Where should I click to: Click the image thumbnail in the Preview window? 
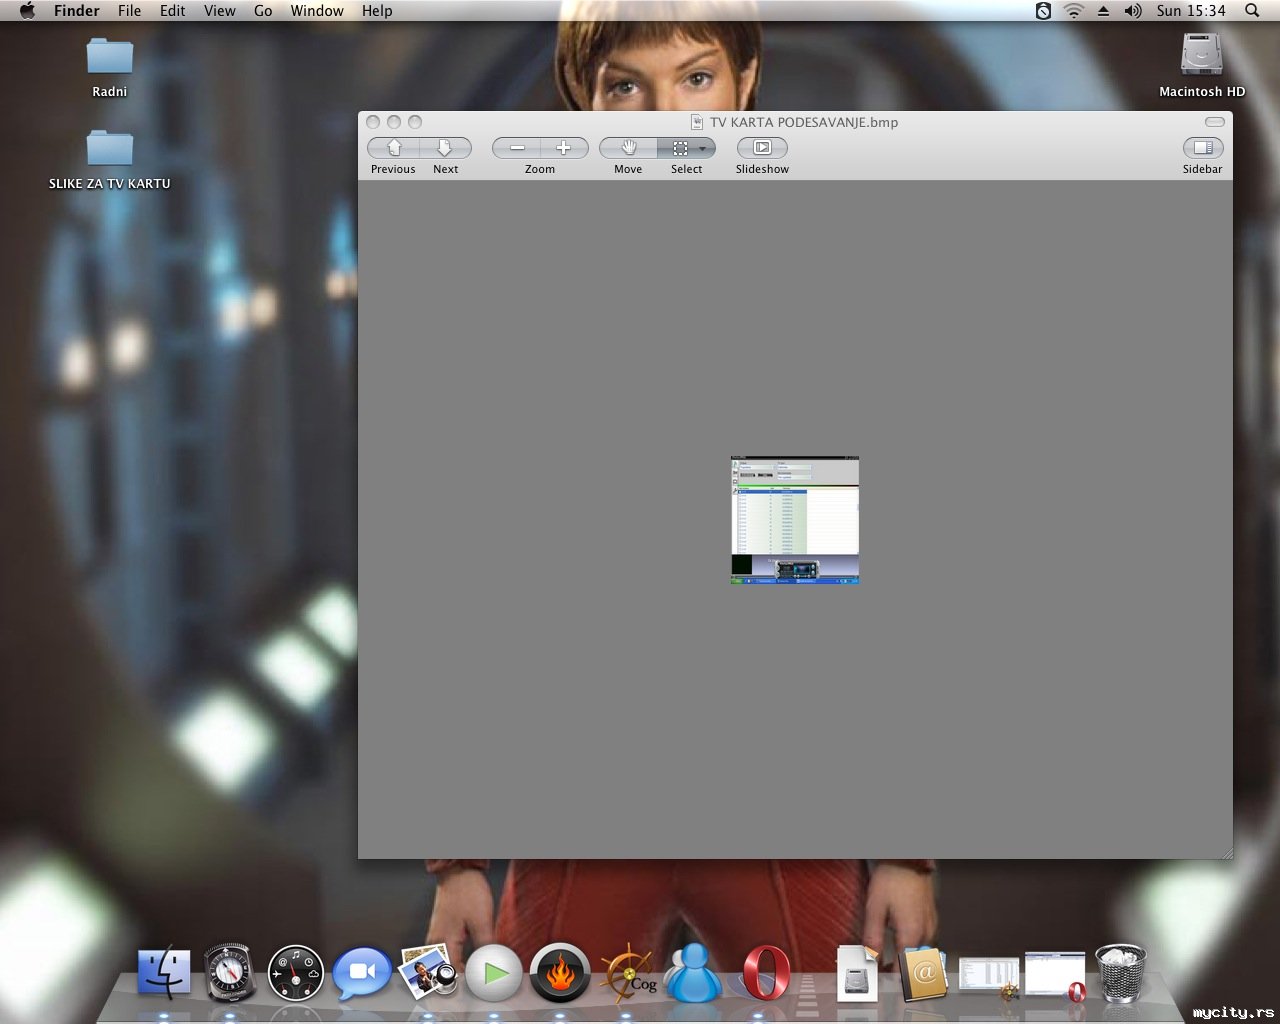795,520
